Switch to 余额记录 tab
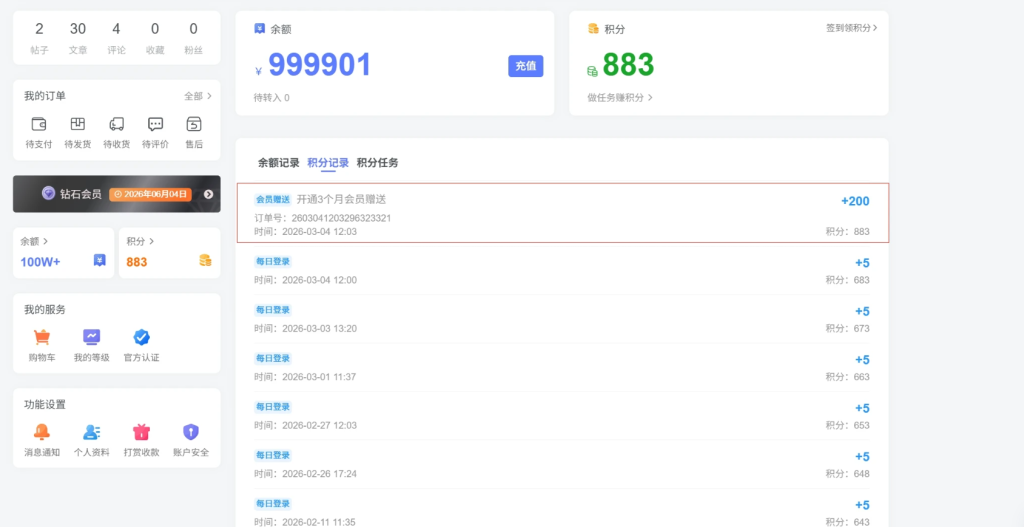Image resolution: width=1024 pixels, height=527 pixels. click(x=279, y=163)
